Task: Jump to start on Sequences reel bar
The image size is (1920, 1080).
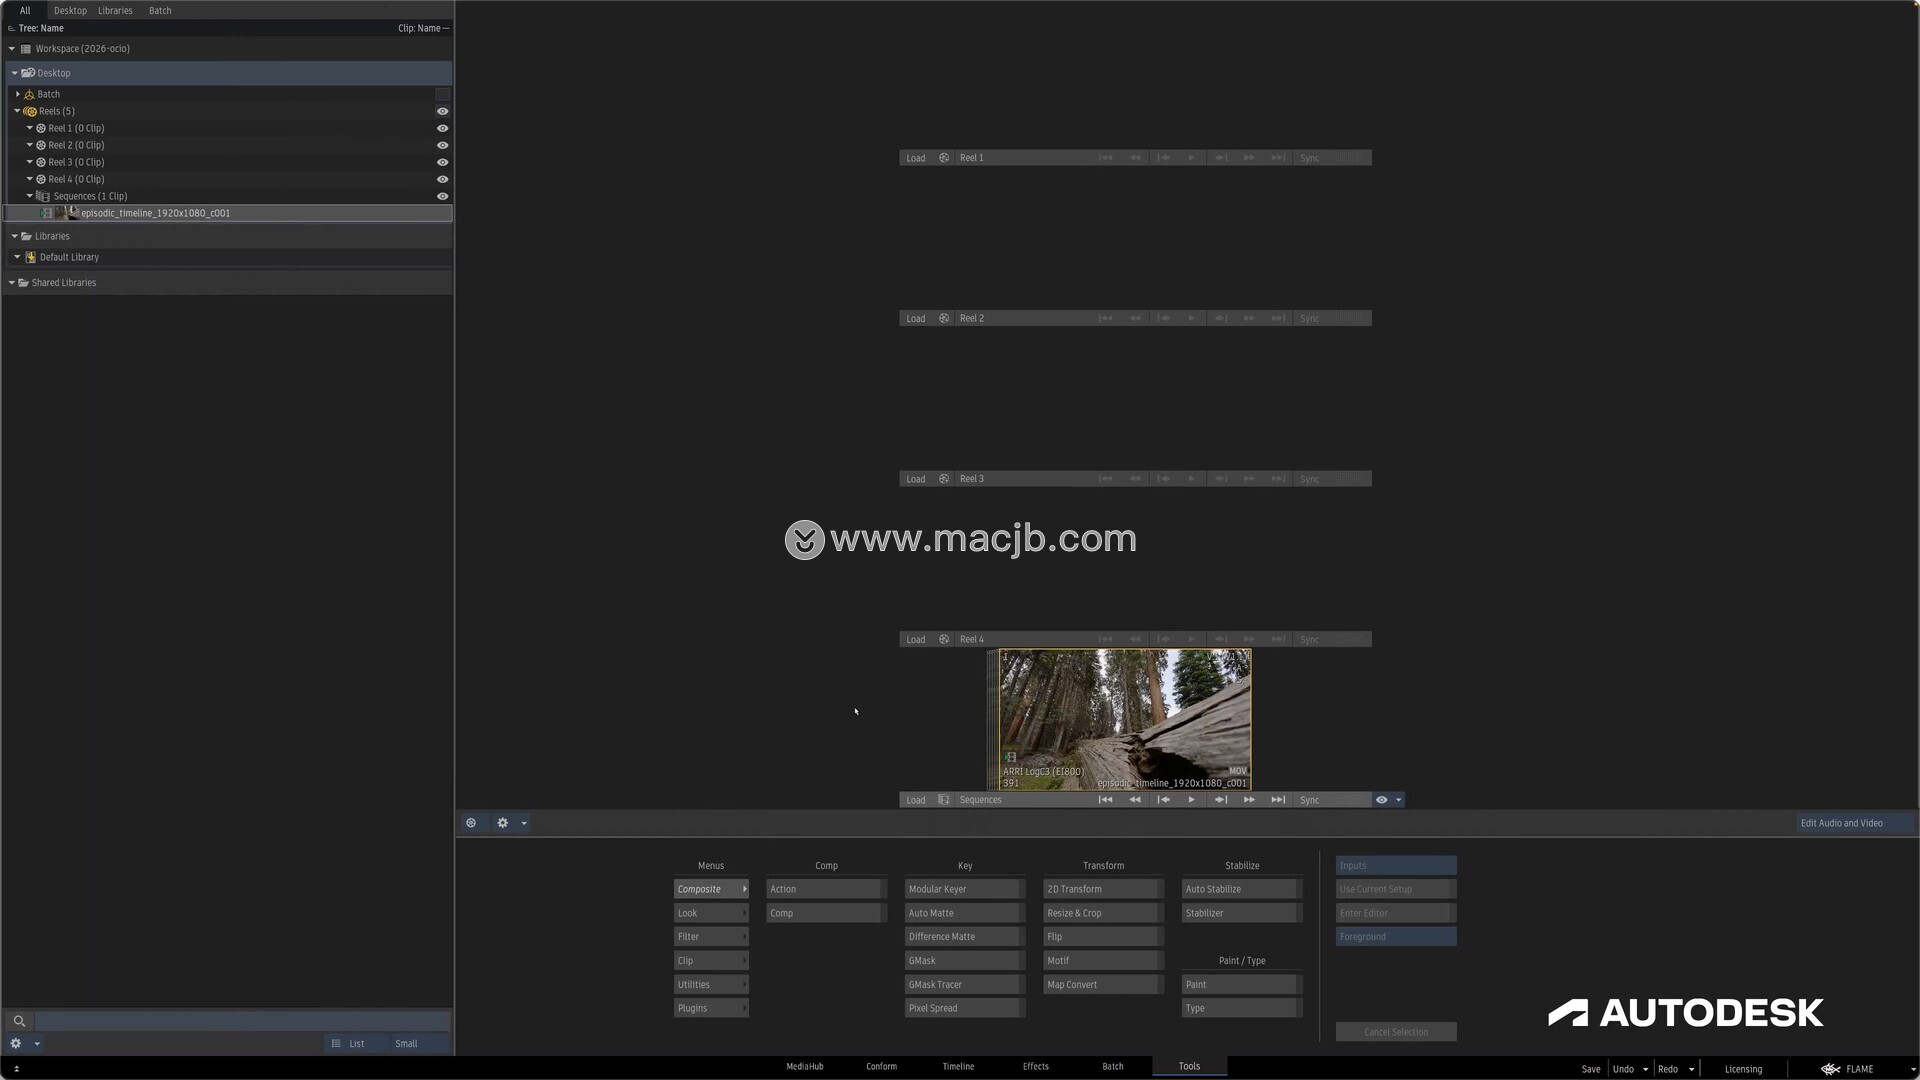Action: 1105,800
